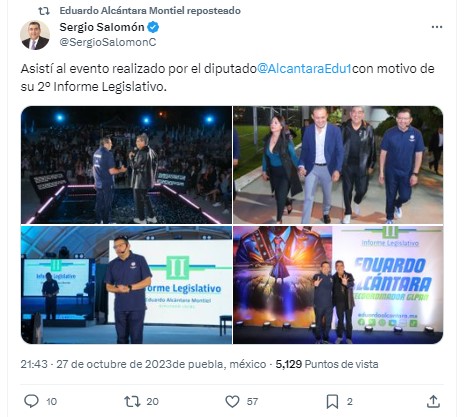Bookmark this tweet with the bookmark icon
465x417 pixels.
point(332,401)
